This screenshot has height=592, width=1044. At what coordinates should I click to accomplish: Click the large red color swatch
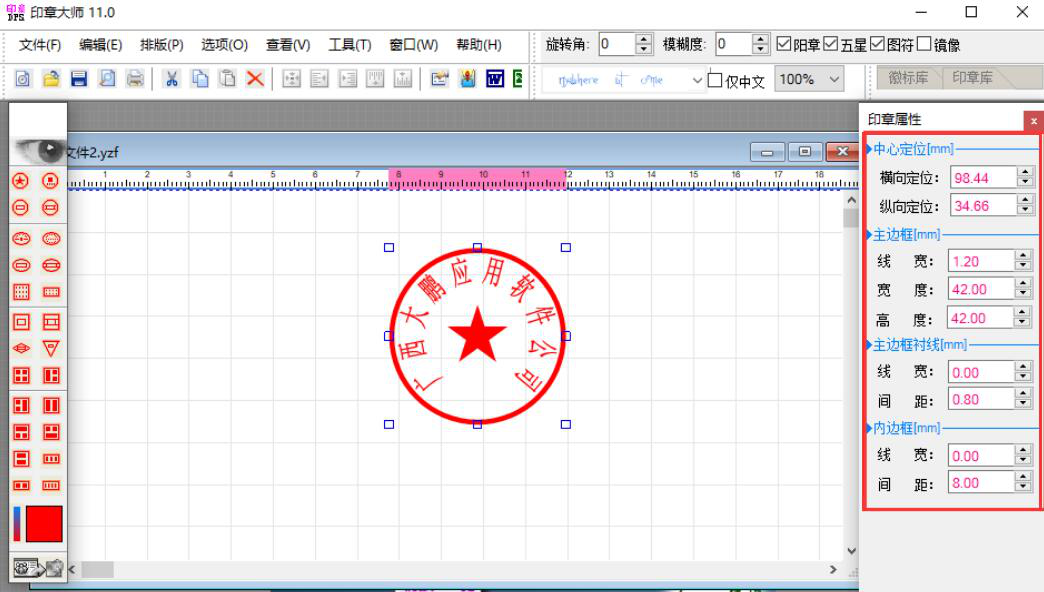(x=44, y=523)
